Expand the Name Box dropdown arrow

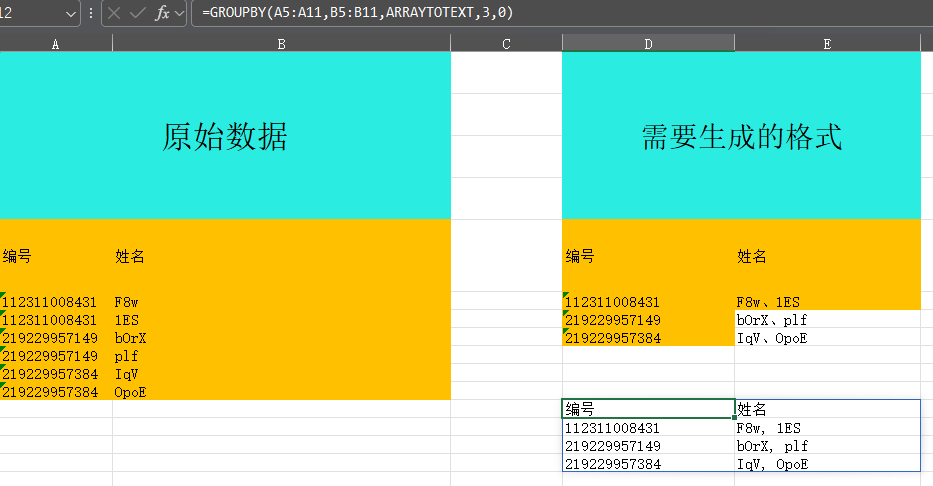tap(70, 14)
